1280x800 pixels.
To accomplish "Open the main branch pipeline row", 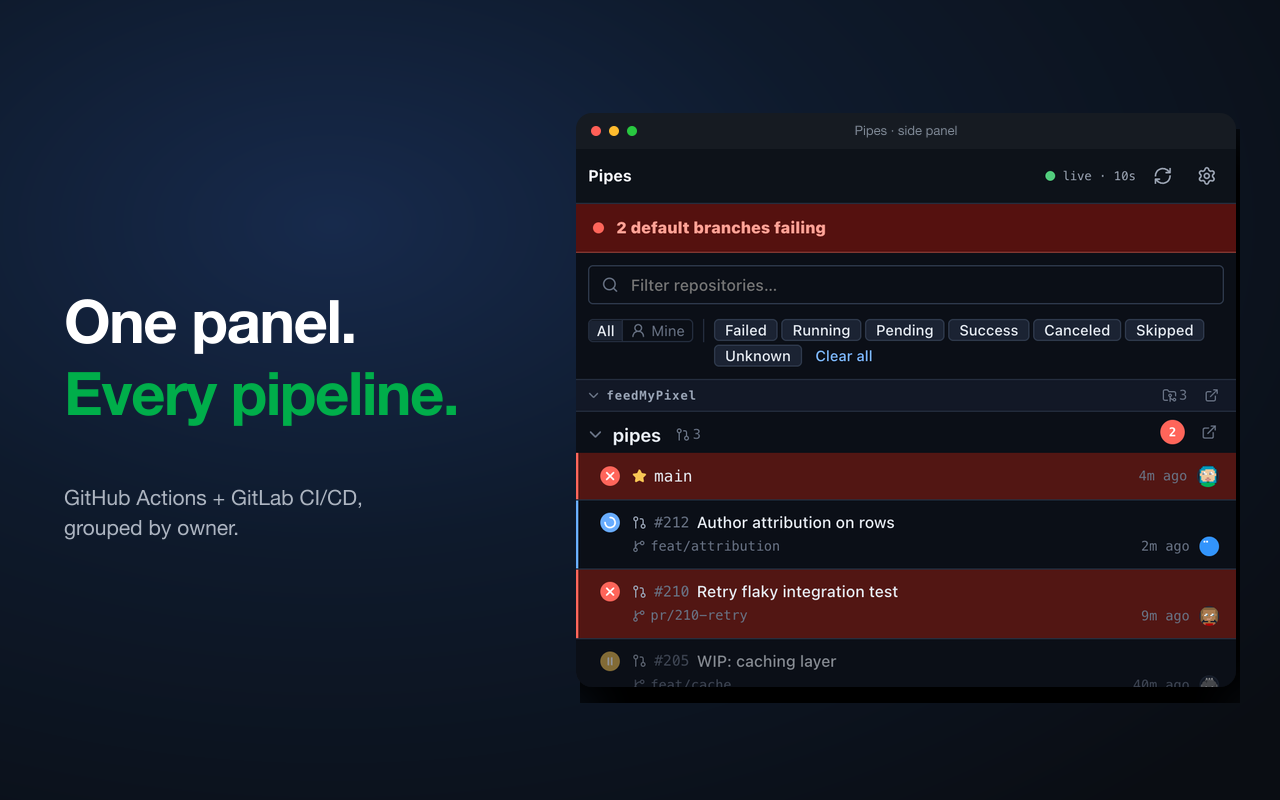I will tap(906, 476).
